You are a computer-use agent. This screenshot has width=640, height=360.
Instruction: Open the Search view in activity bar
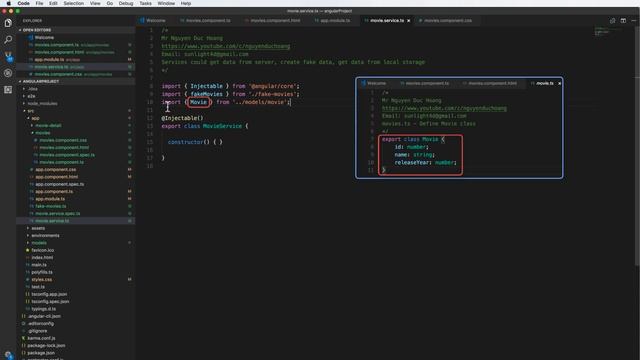(x=8, y=40)
